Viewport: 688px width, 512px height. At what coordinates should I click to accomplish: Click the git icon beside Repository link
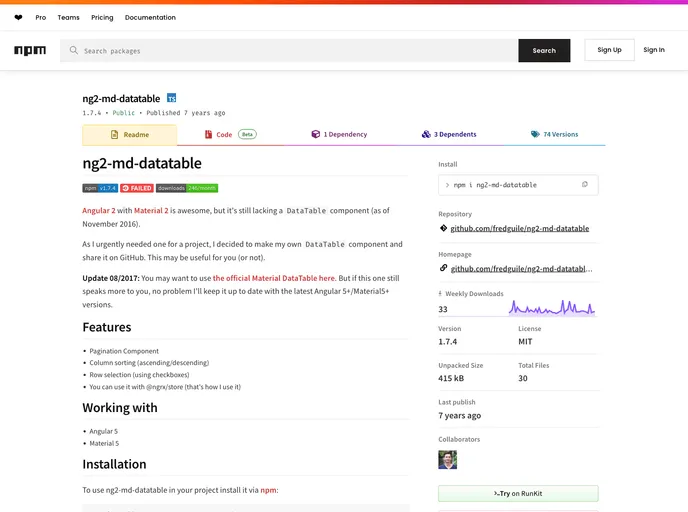coord(443,228)
